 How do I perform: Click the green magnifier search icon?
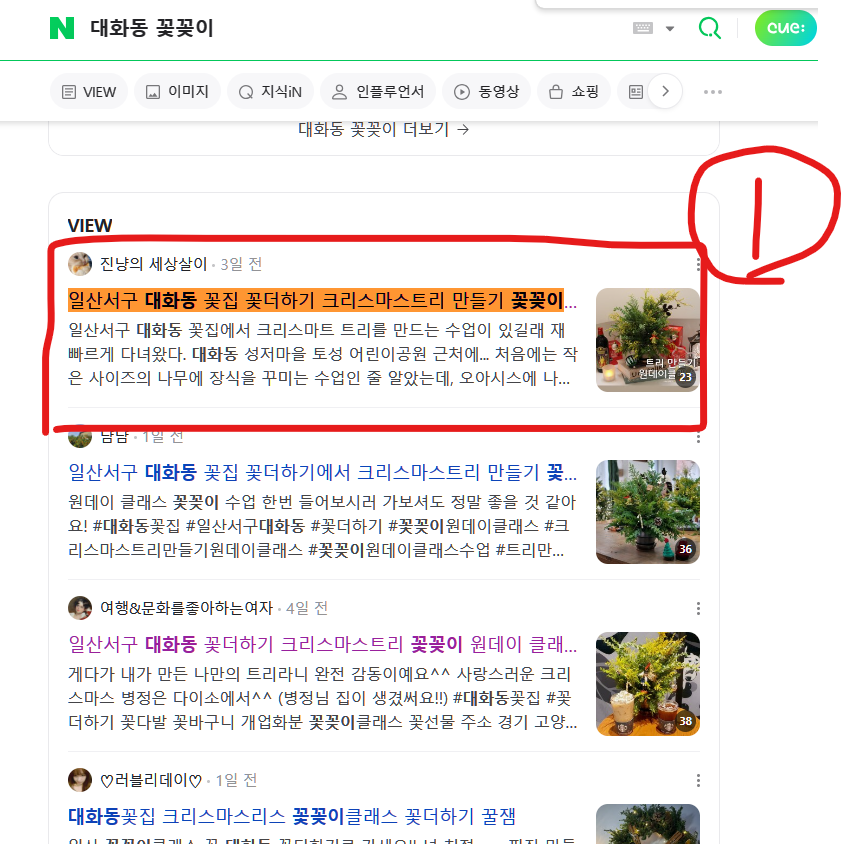710,28
